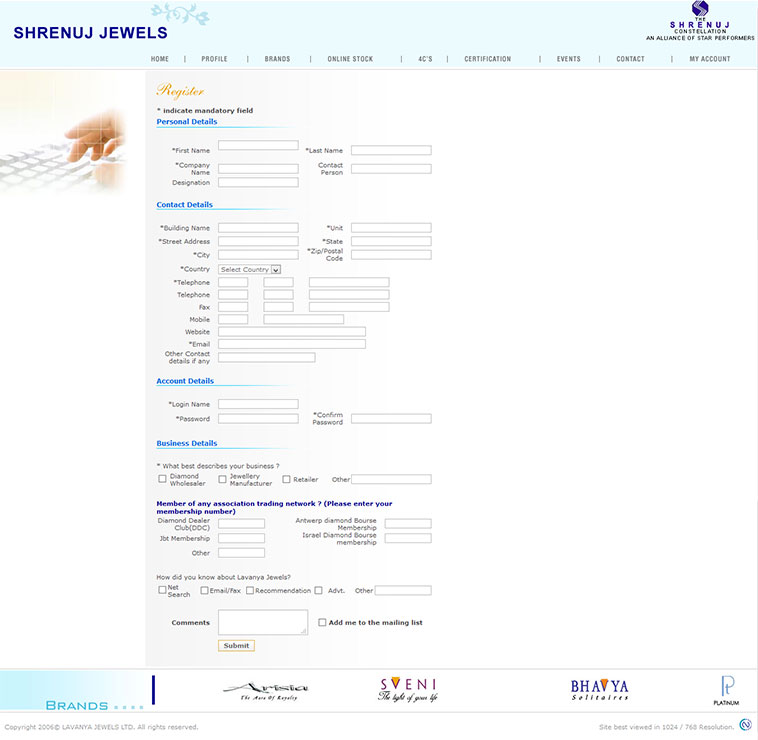Open the Contact menu item
The image size is (758, 740).
630,59
